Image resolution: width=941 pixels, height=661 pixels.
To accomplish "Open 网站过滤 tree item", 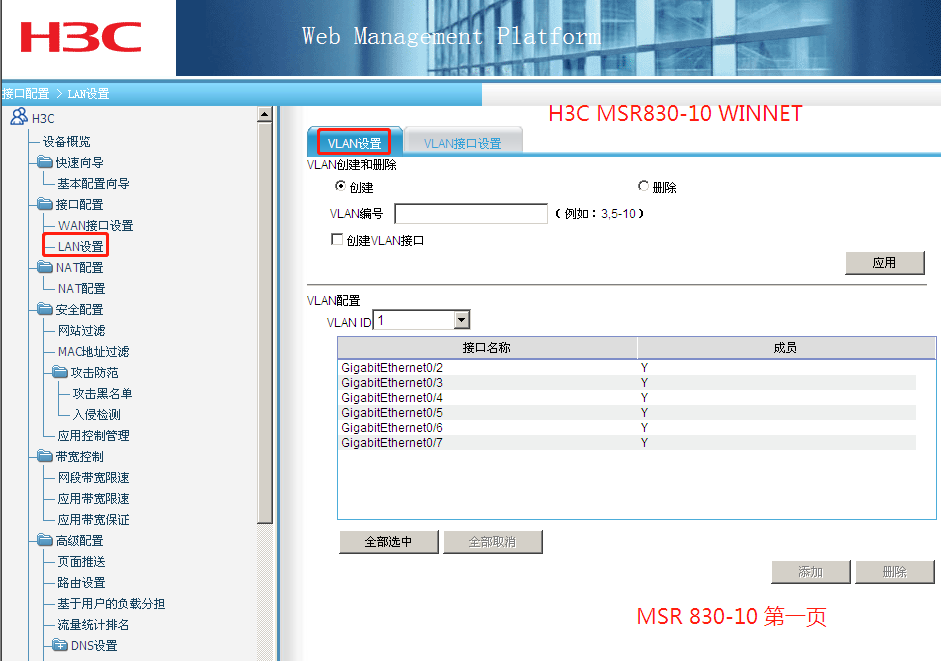I will pyautogui.click(x=82, y=331).
